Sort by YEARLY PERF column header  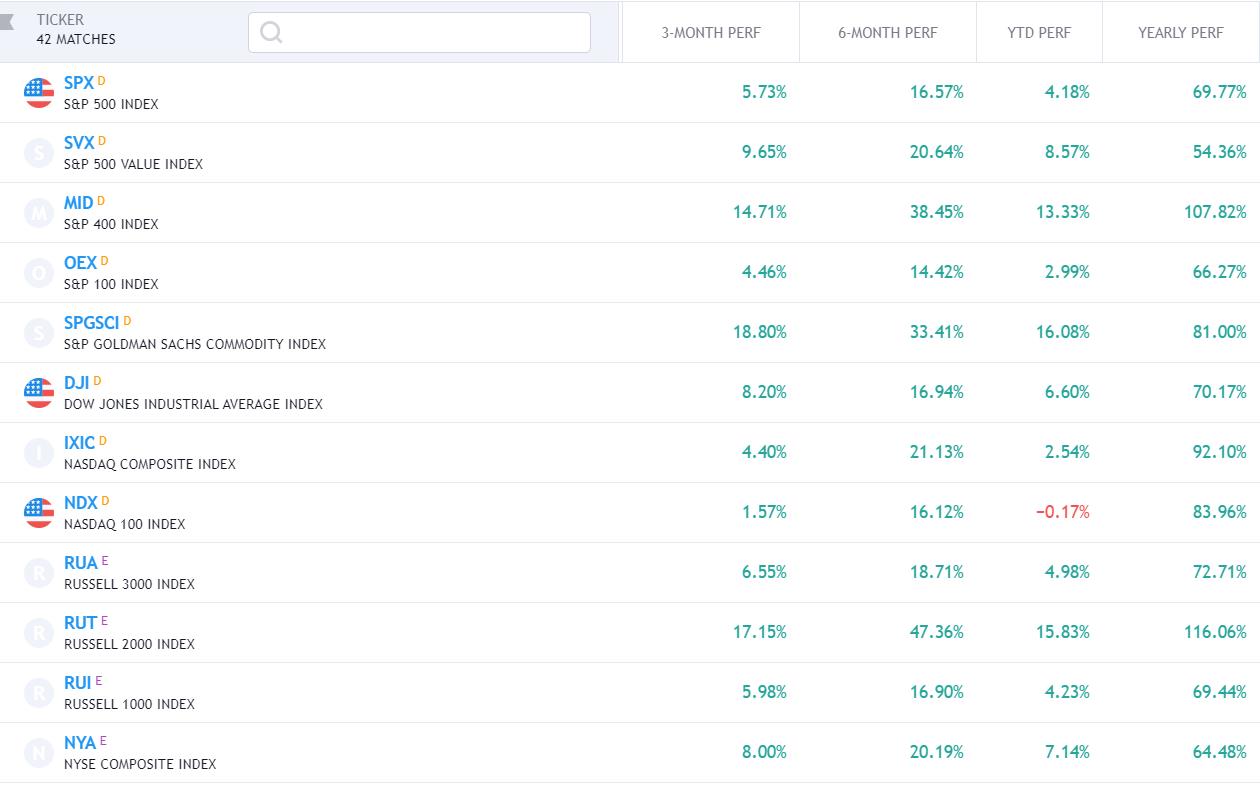click(1180, 33)
